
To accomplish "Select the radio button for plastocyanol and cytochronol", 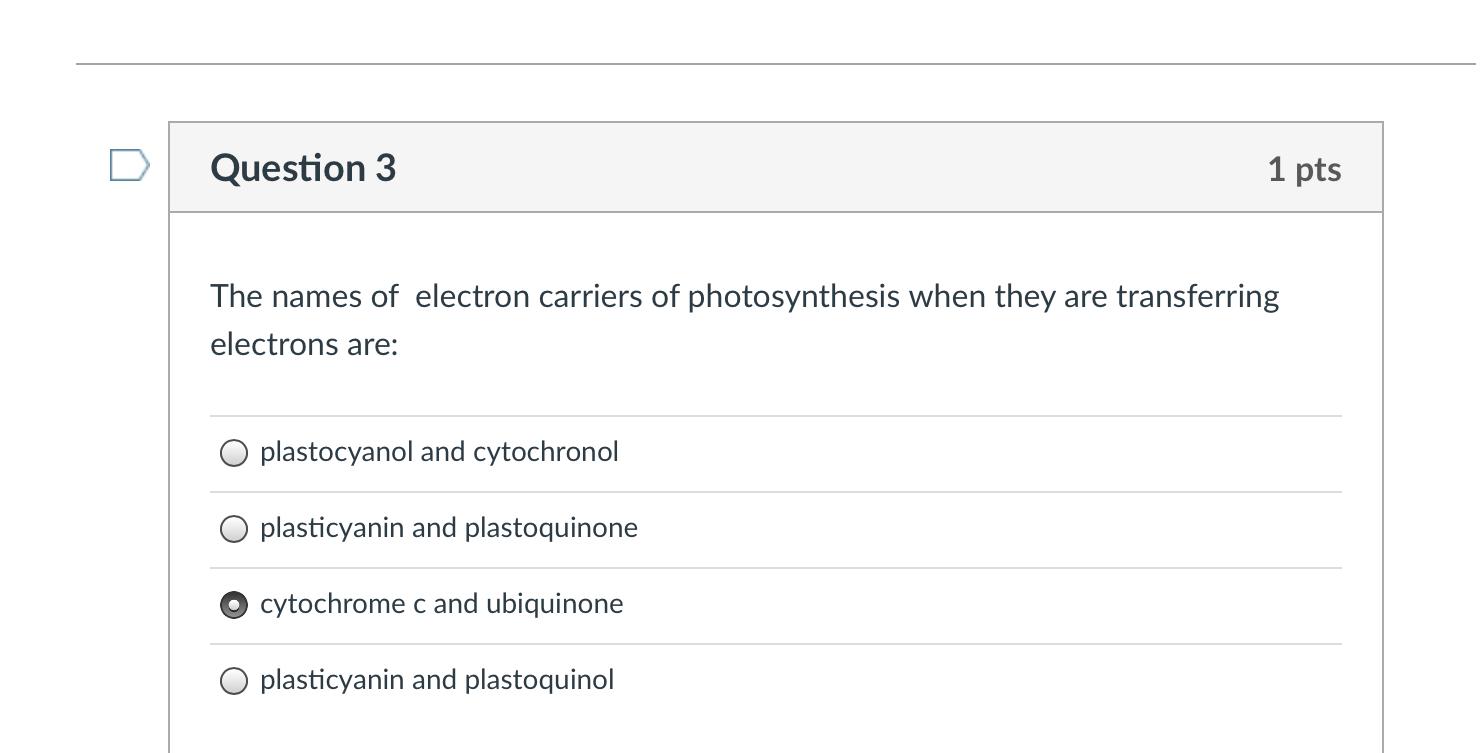I will 234,453.
